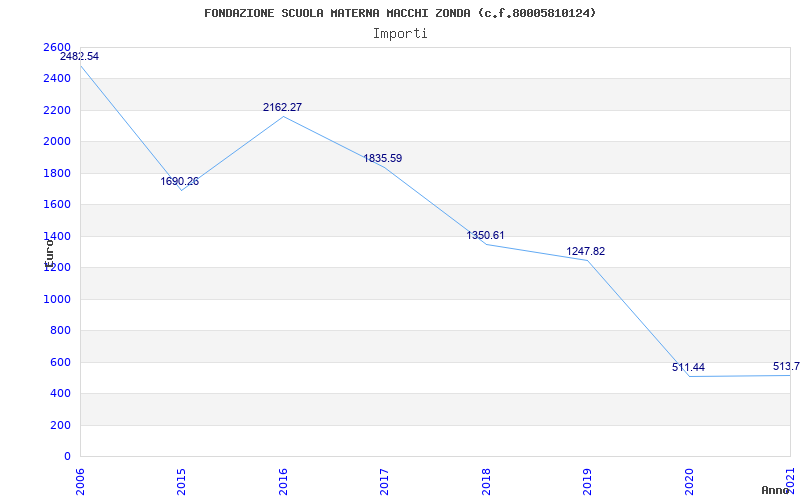Select the 1690.26 data label

tap(180, 181)
